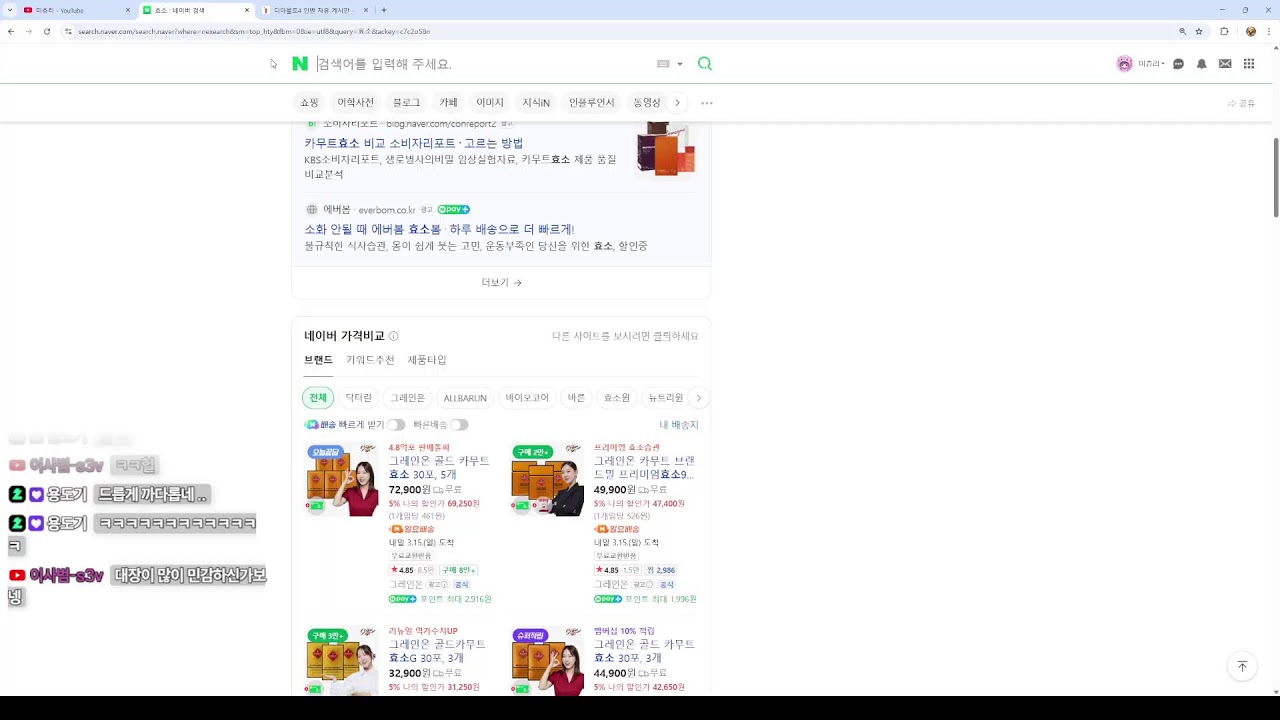The width and height of the screenshot is (1280, 720).
Task: Open the Naver mail envelope icon
Action: [1225, 64]
